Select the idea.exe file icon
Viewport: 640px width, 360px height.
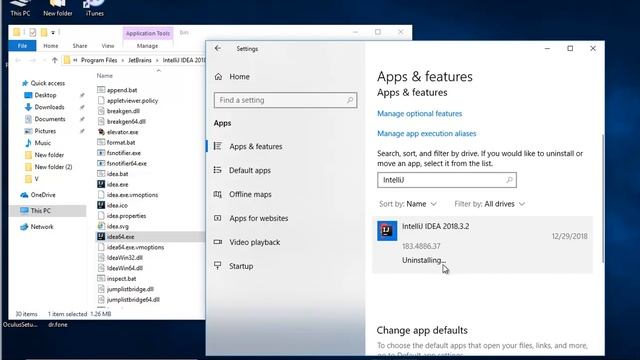(101, 184)
